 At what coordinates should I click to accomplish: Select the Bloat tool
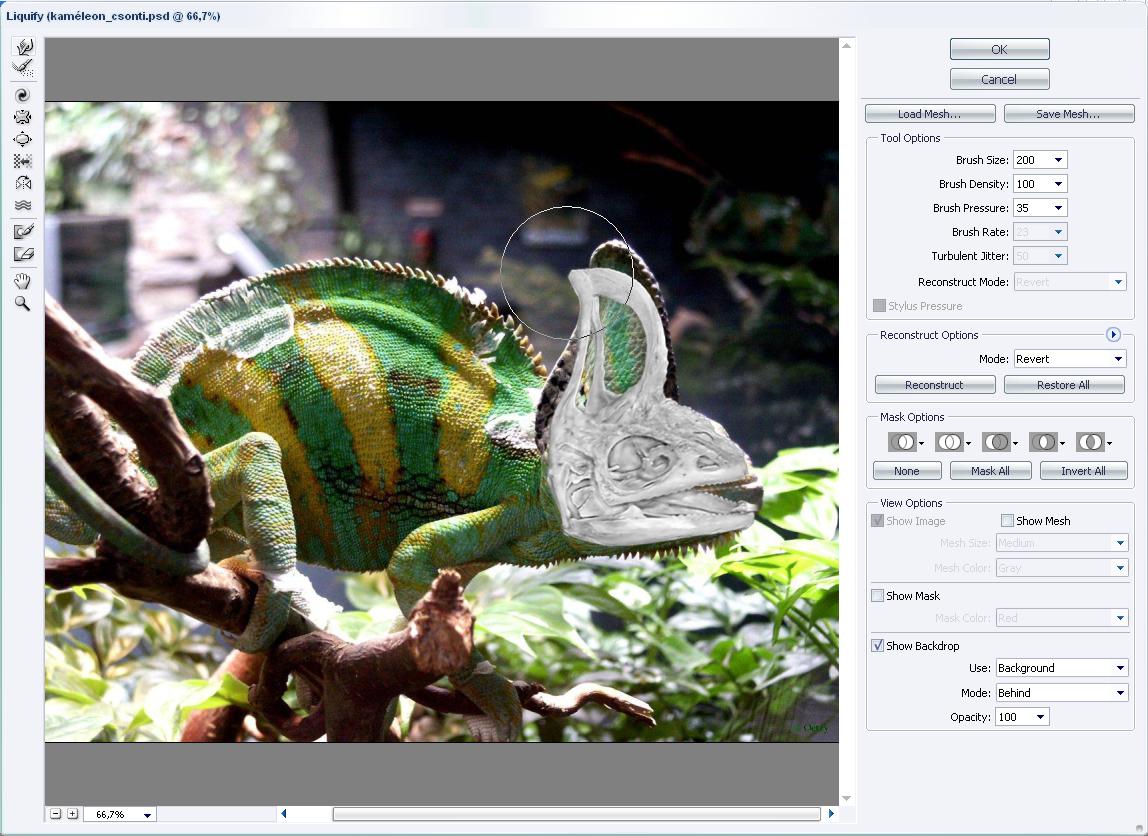point(23,139)
